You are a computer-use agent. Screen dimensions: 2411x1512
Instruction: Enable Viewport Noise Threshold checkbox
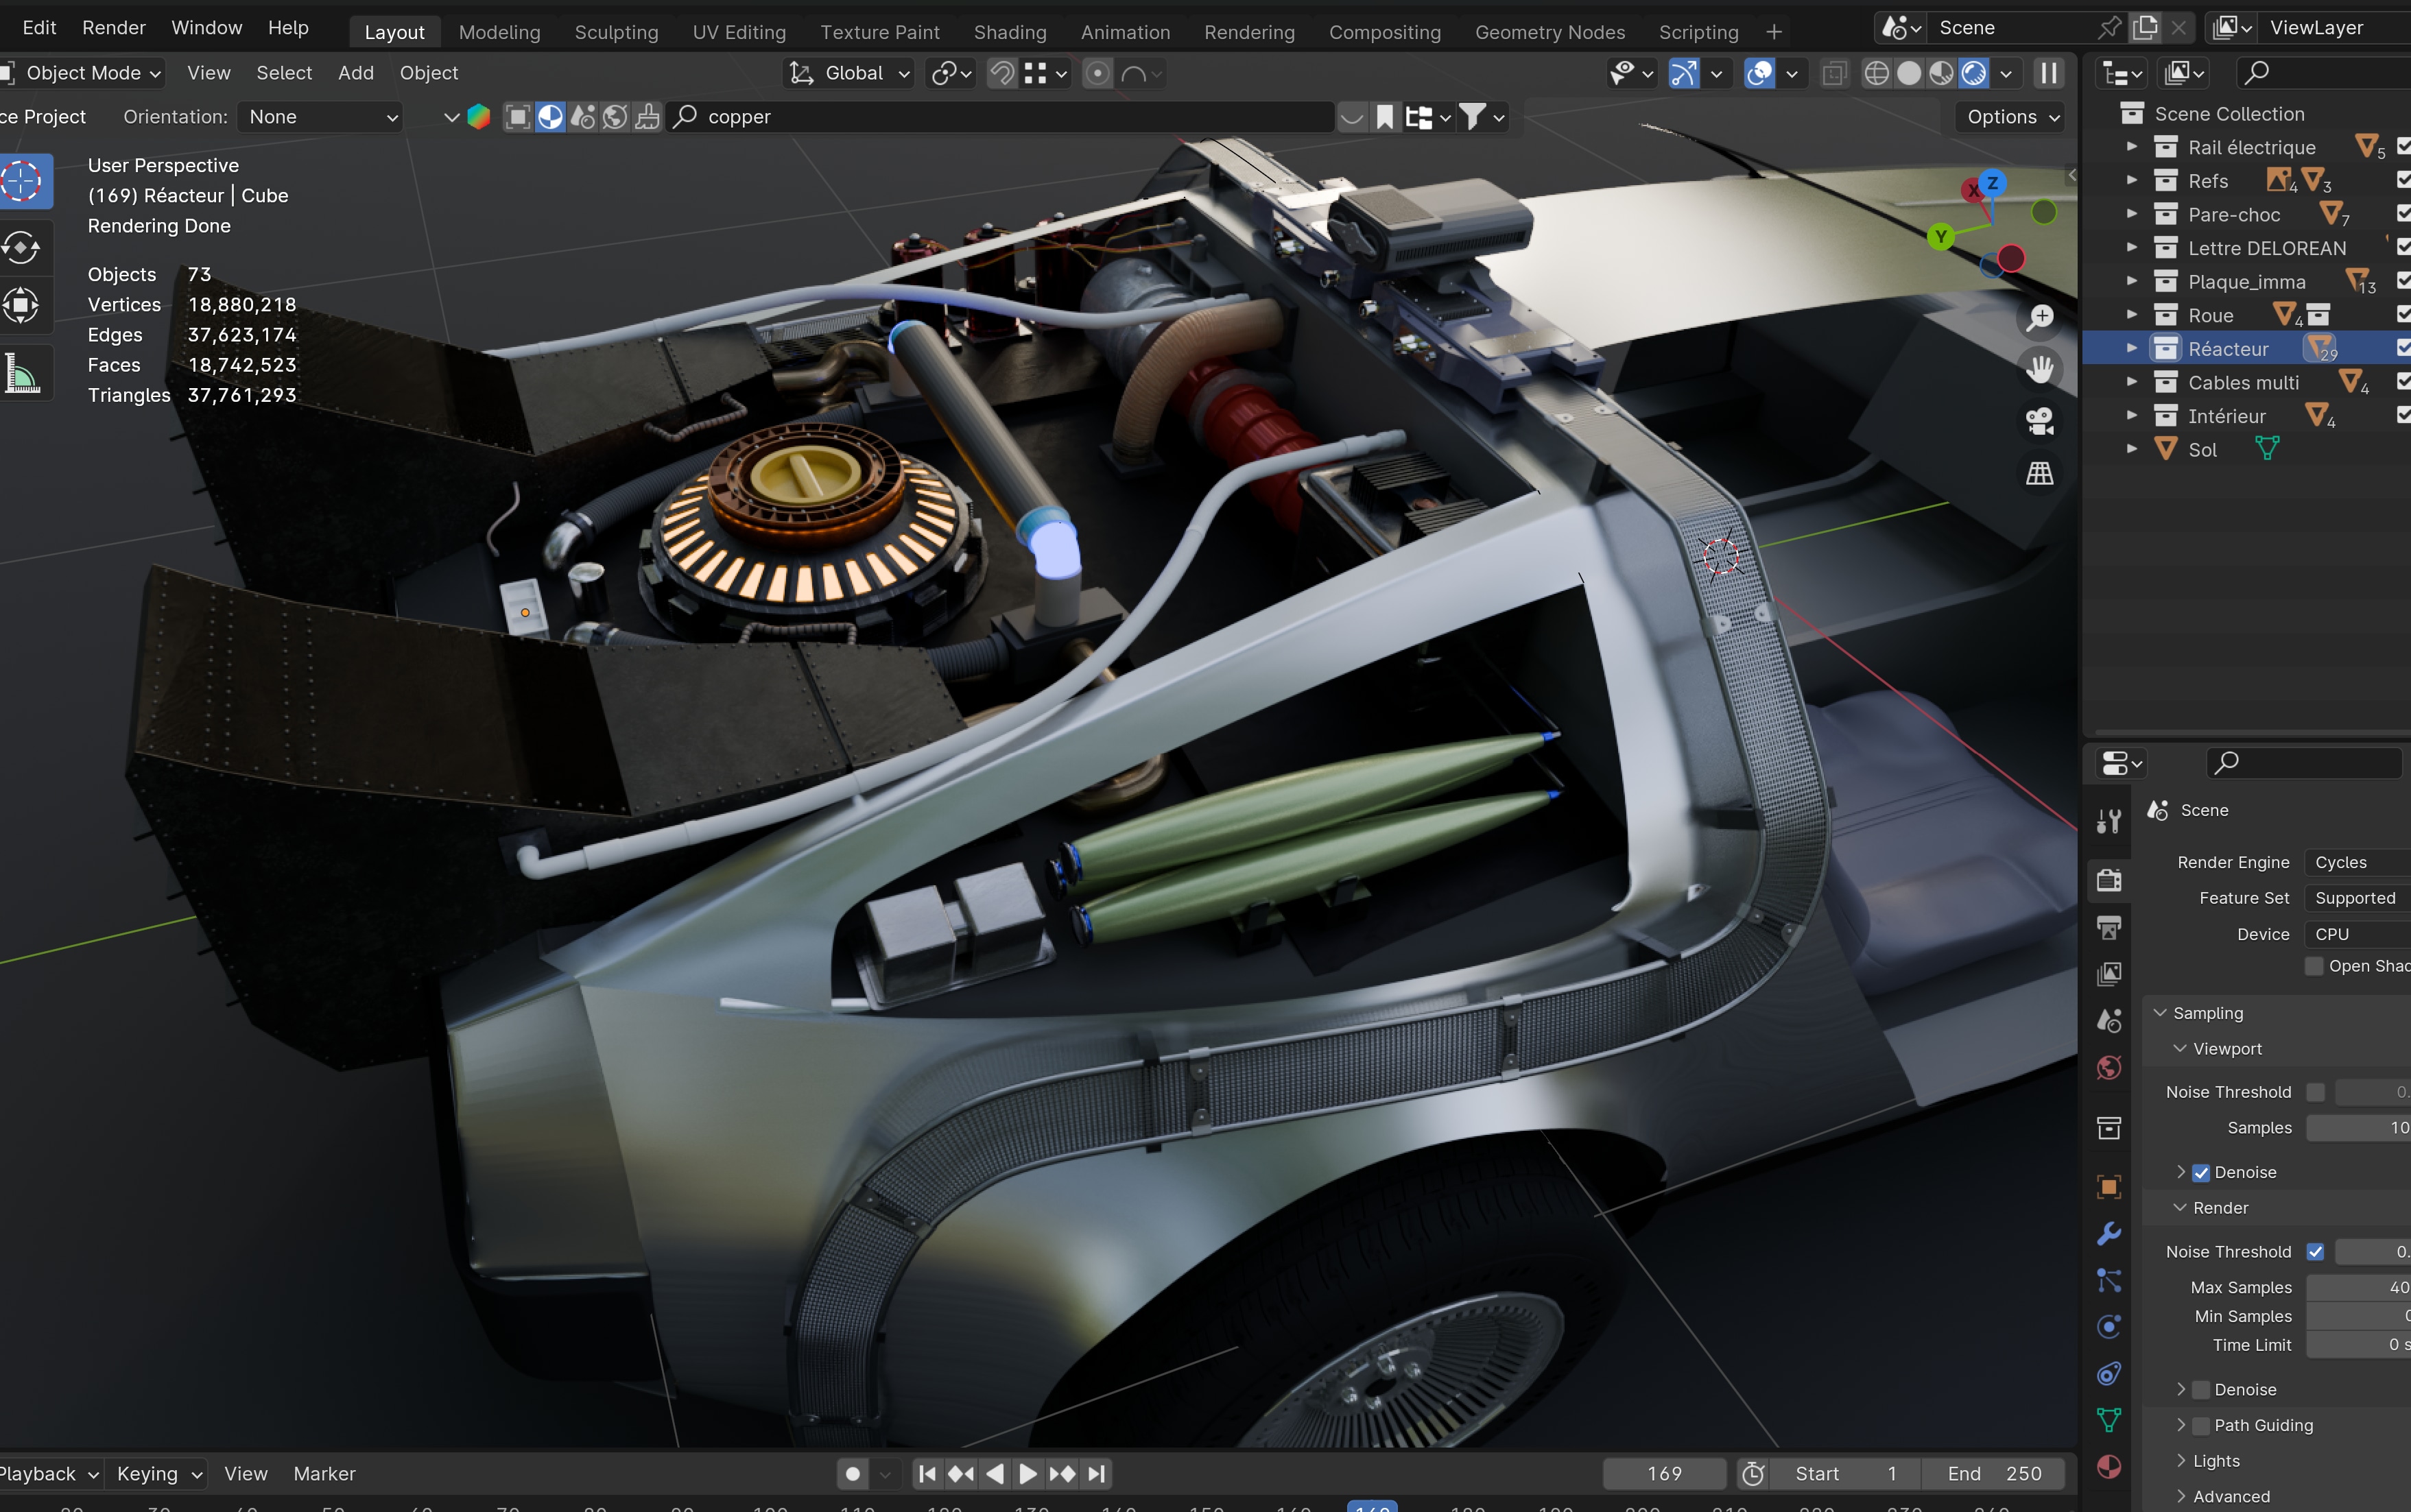coord(2315,1092)
